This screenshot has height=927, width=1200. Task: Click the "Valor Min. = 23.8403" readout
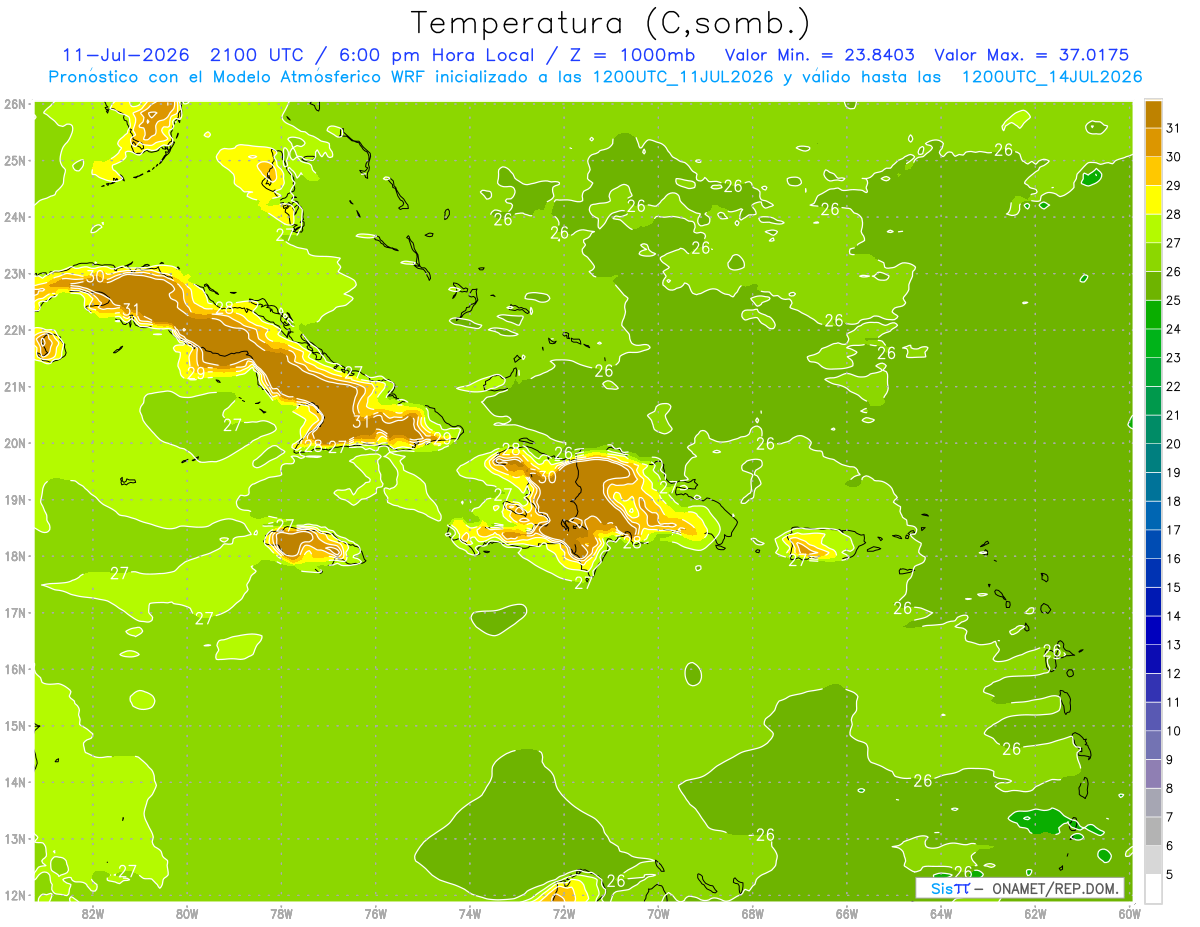coord(821,55)
